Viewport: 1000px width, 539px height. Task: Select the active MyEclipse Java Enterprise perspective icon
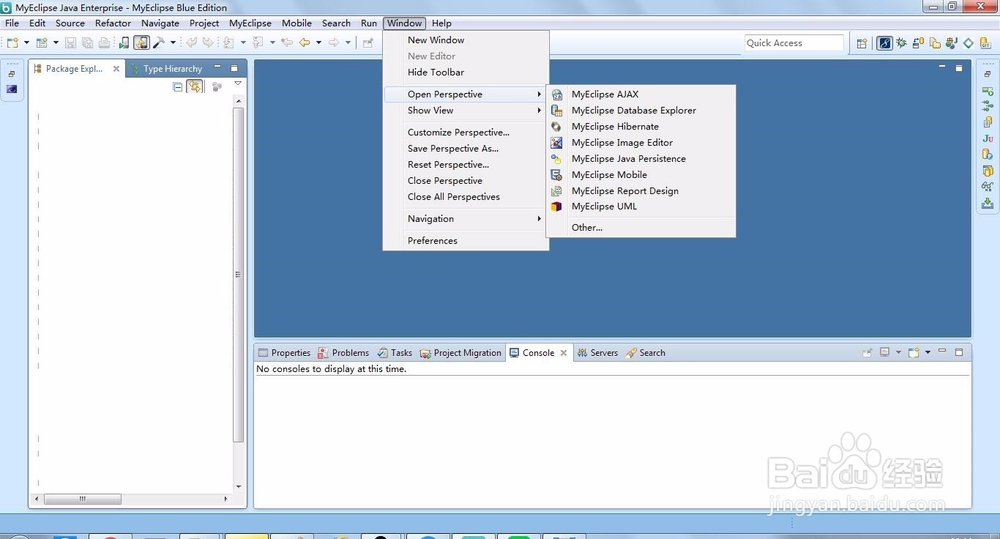pyautogui.click(x=885, y=43)
